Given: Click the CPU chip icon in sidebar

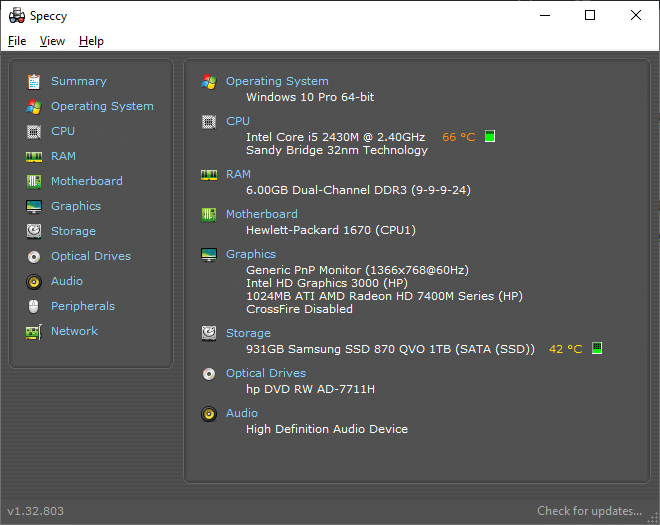Looking at the screenshot, I should click(x=34, y=131).
